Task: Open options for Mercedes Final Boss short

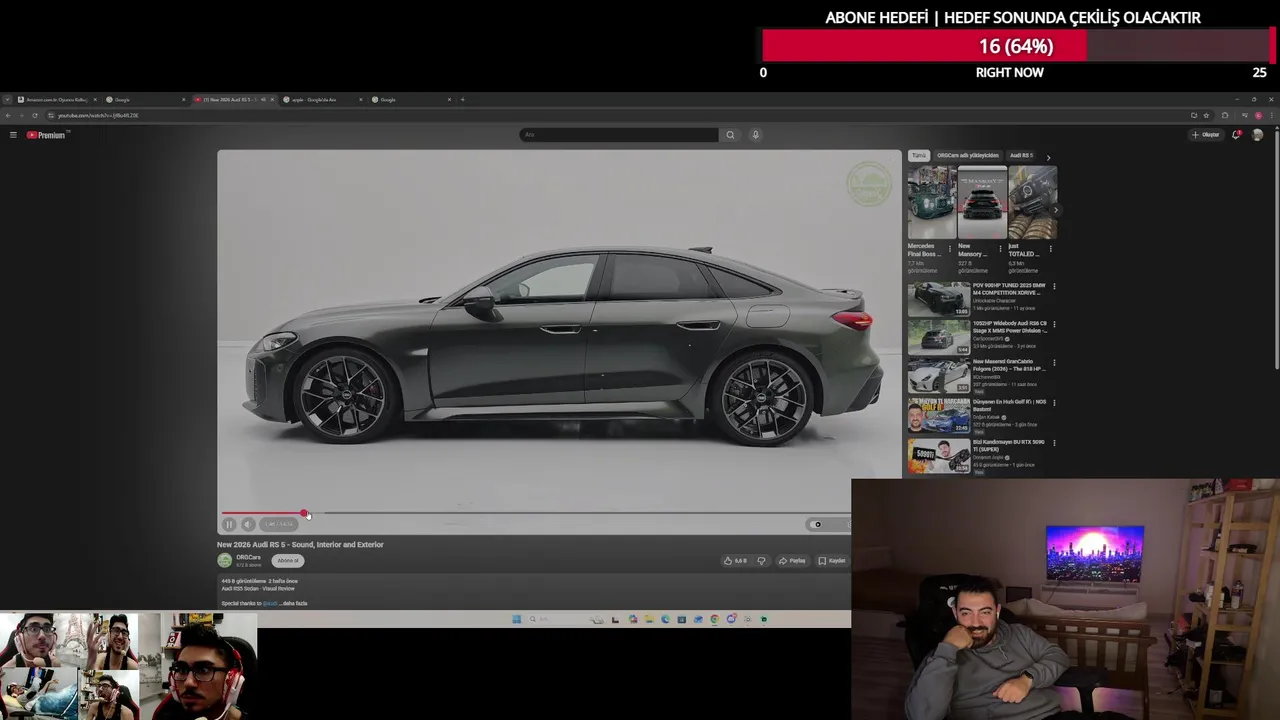Action: tap(950, 249)
